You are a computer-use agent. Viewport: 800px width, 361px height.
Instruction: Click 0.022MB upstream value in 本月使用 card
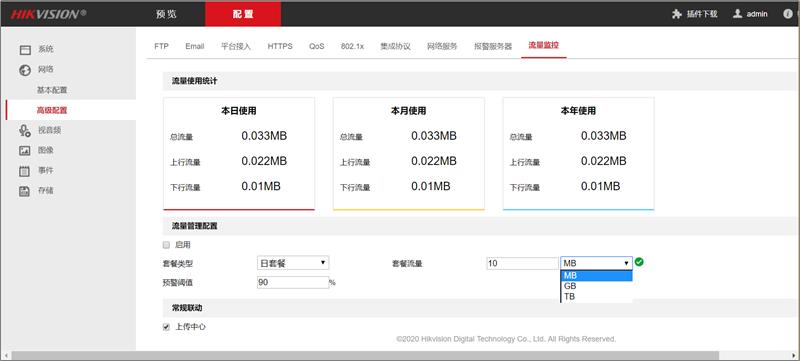point(434,161)
